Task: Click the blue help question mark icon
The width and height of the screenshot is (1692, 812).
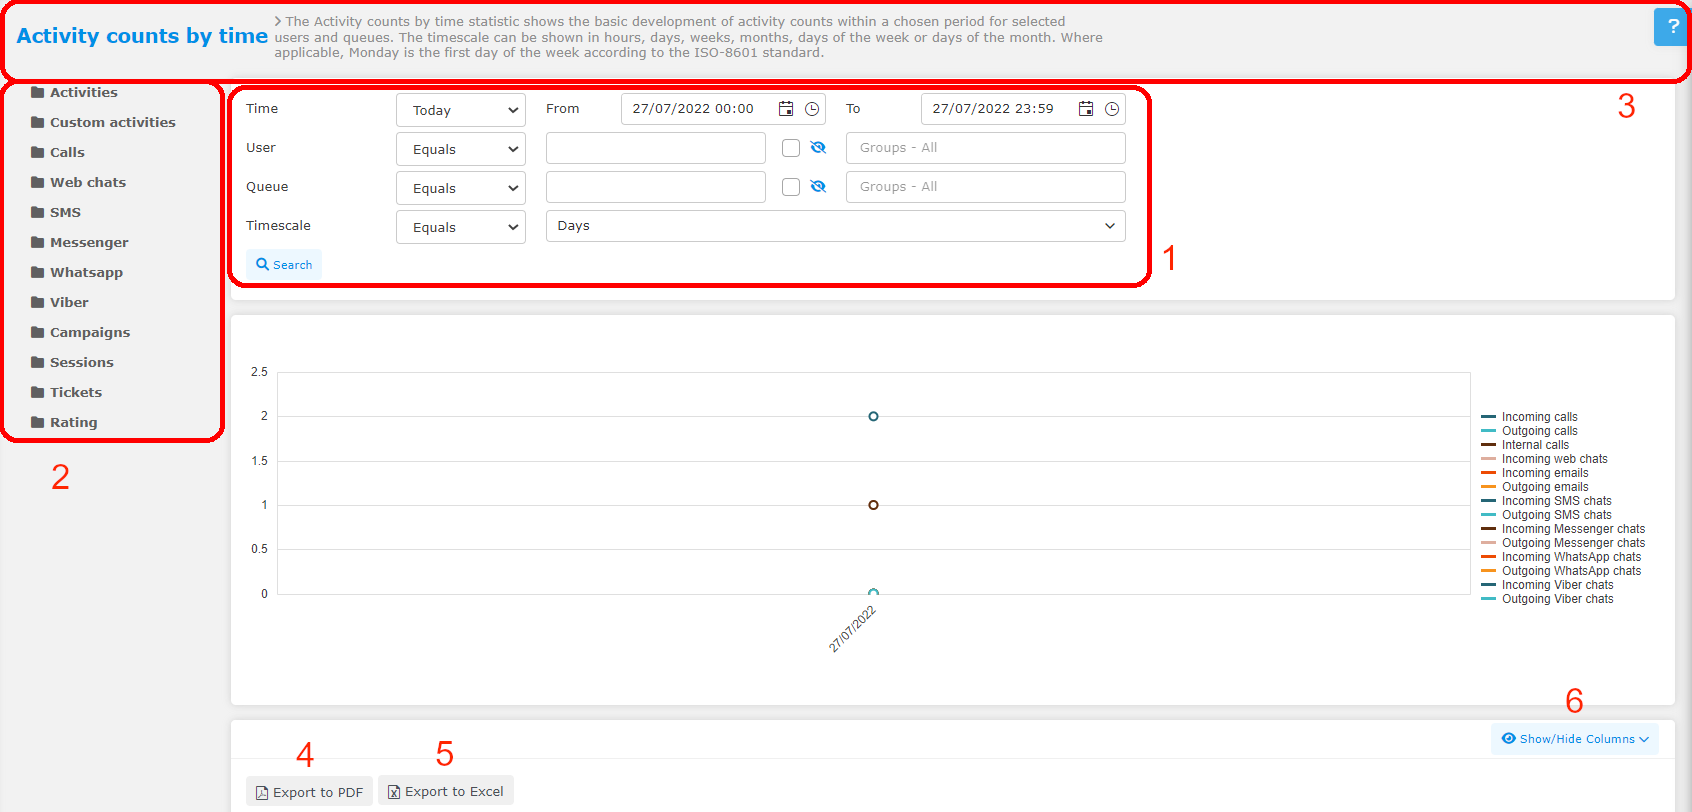Action: tap(1672, 27)
